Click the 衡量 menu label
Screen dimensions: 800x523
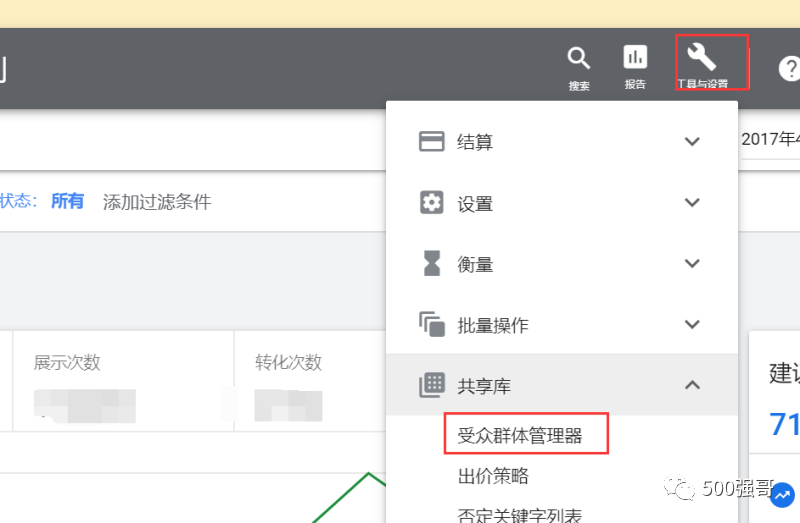475,264
